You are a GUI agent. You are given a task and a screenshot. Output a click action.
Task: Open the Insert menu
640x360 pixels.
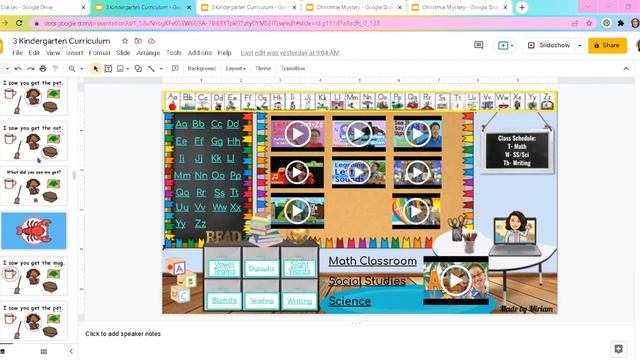[x=74, y=53]
